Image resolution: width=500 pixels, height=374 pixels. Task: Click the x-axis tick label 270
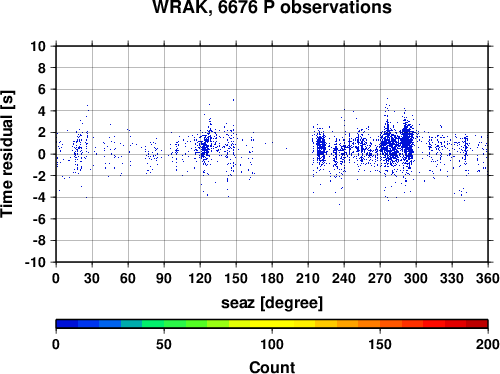(380, 278)
